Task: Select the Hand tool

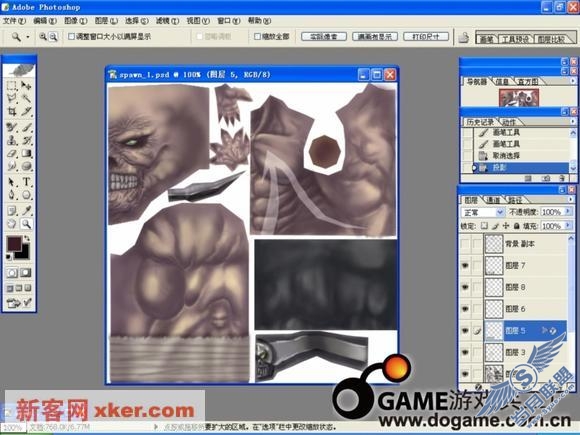Action: 12,223
